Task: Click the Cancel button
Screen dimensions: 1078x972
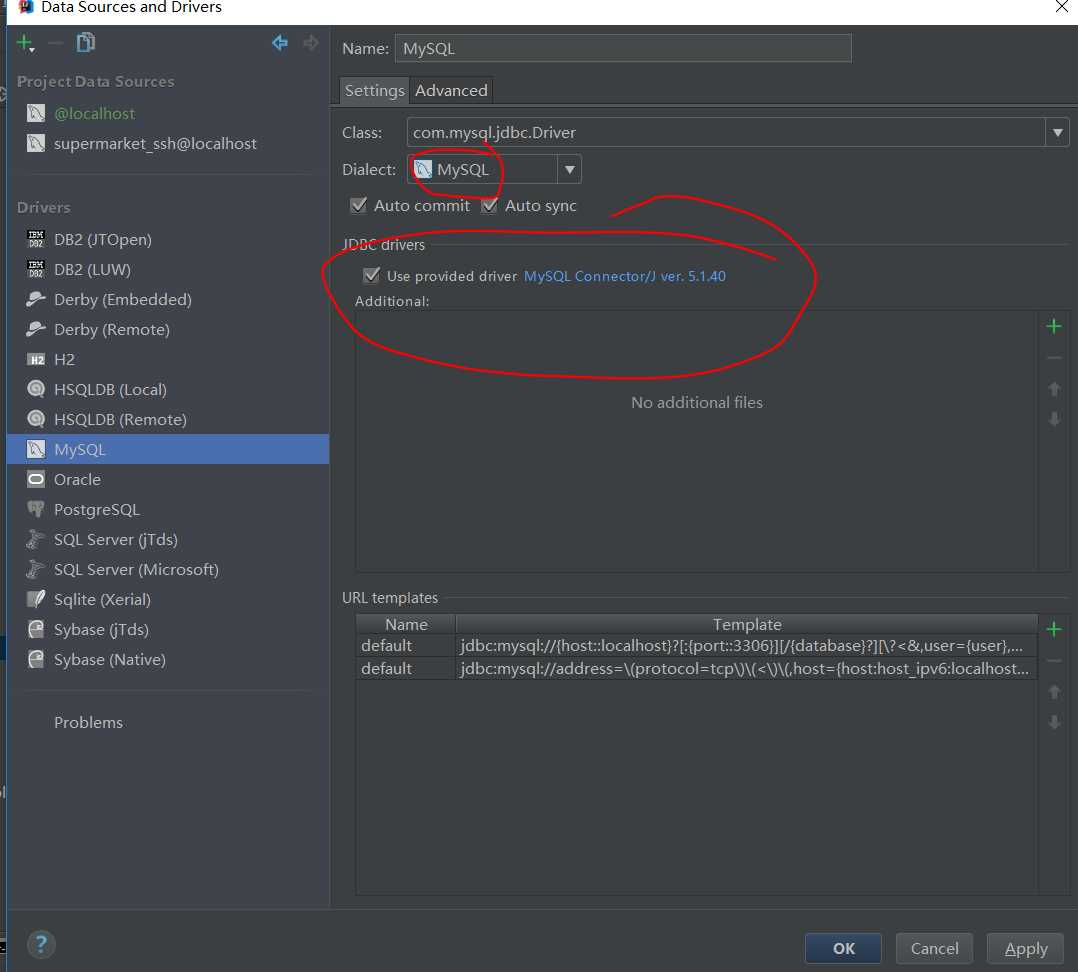Action: point(934,949)
